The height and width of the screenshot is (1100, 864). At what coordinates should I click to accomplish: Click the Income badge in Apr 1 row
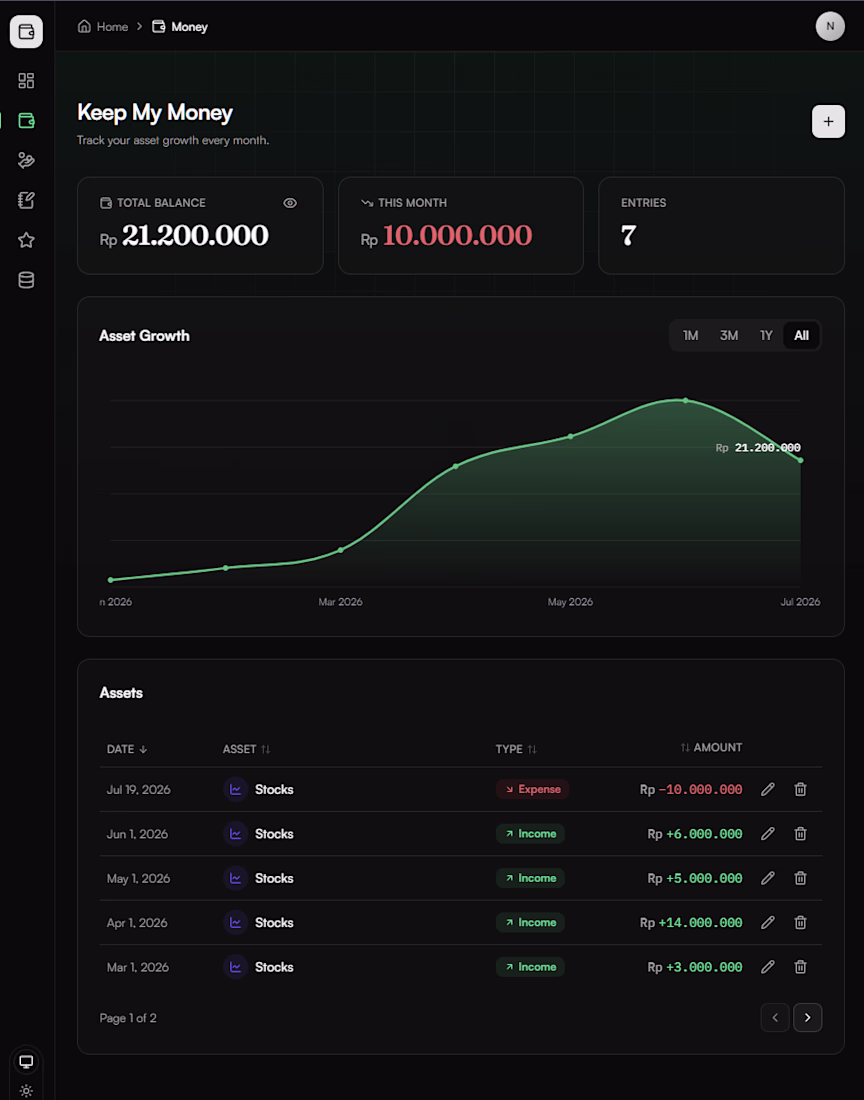point(530,923)
